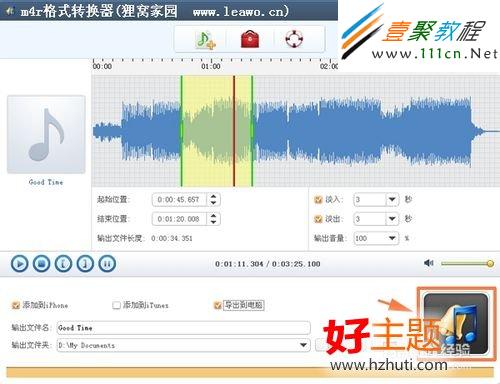Click the start position field 0:00:45.657
The image size is (500, 384).
click(179, 200)
